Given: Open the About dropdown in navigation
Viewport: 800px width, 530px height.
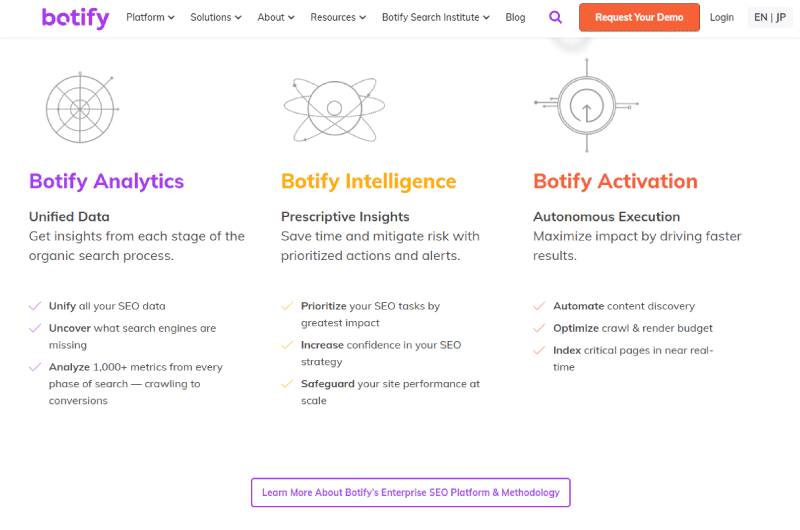Looking at the screenshot, I should point(276,17).
